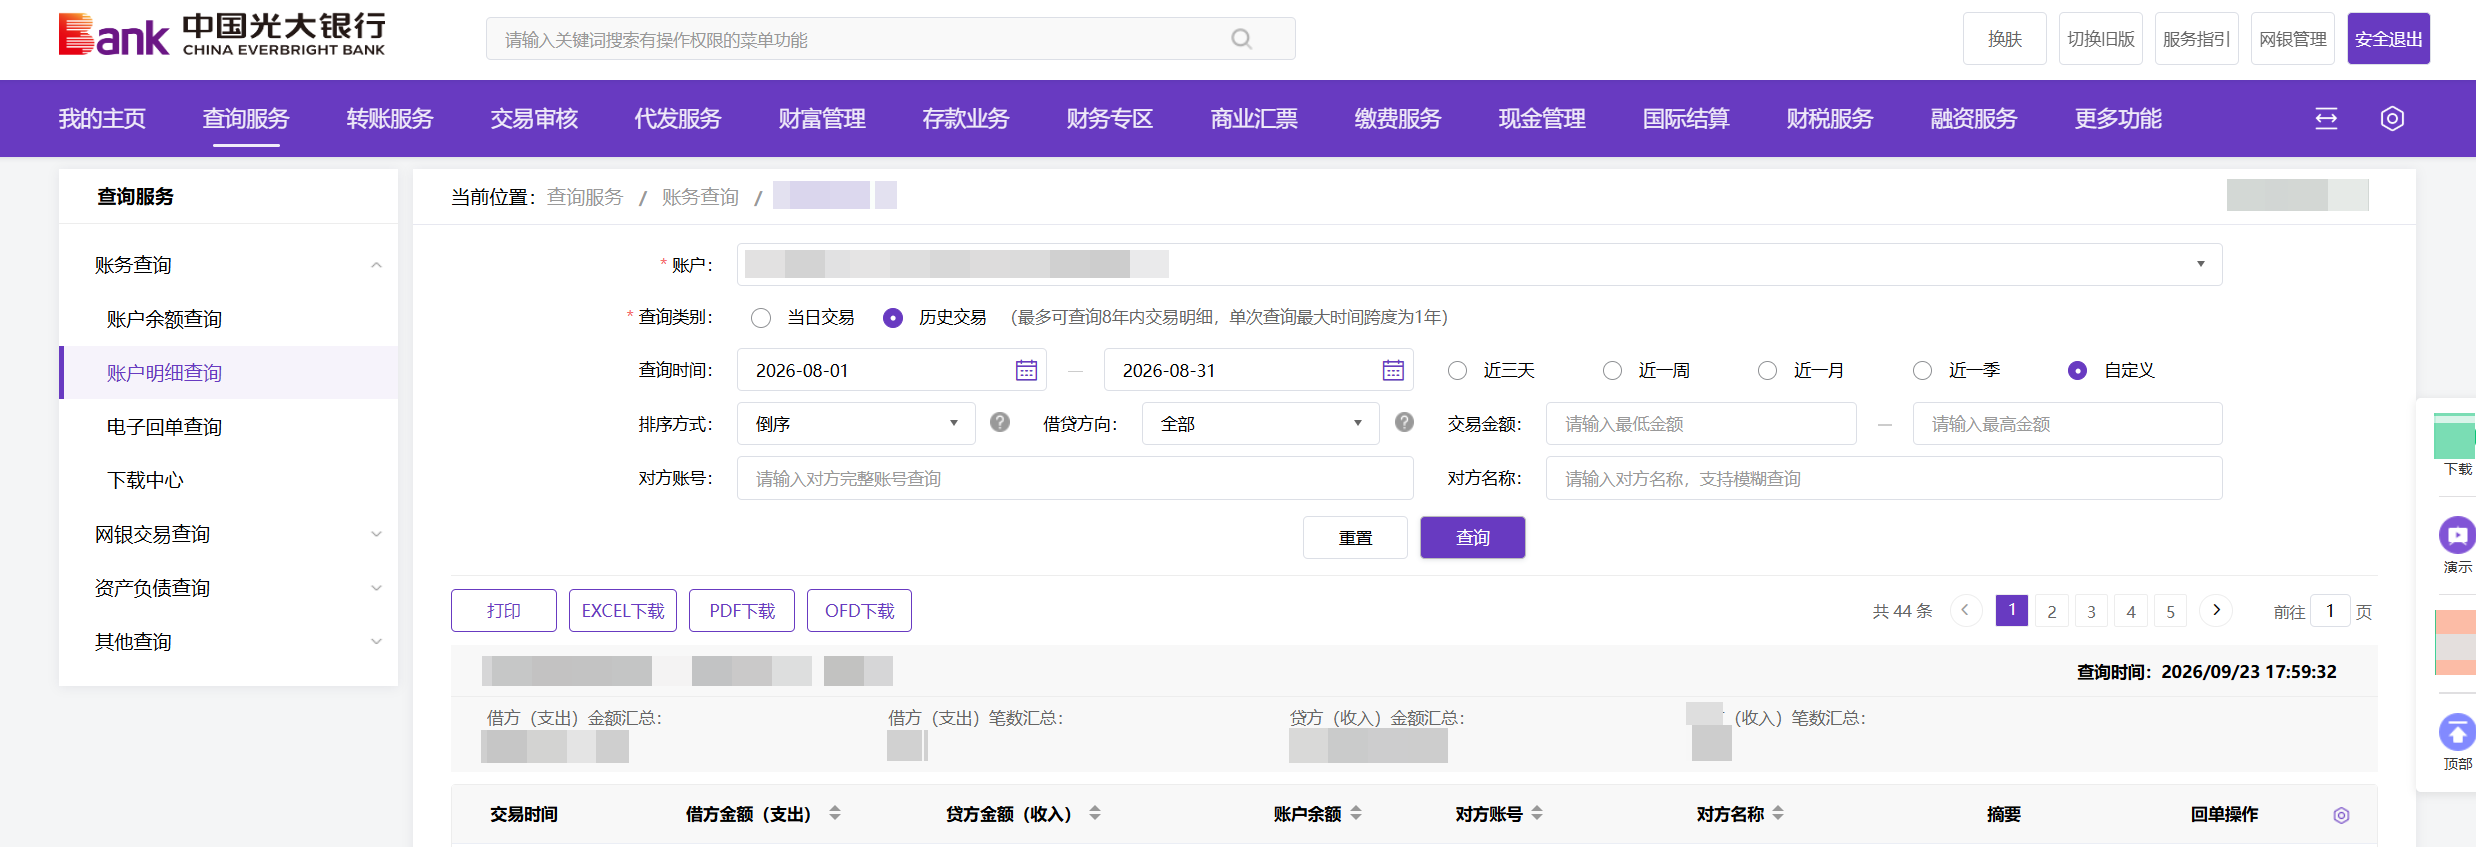Click the search magnifier icon
This screenshot has width=2476, height=847.
(x=1241, y=39)
